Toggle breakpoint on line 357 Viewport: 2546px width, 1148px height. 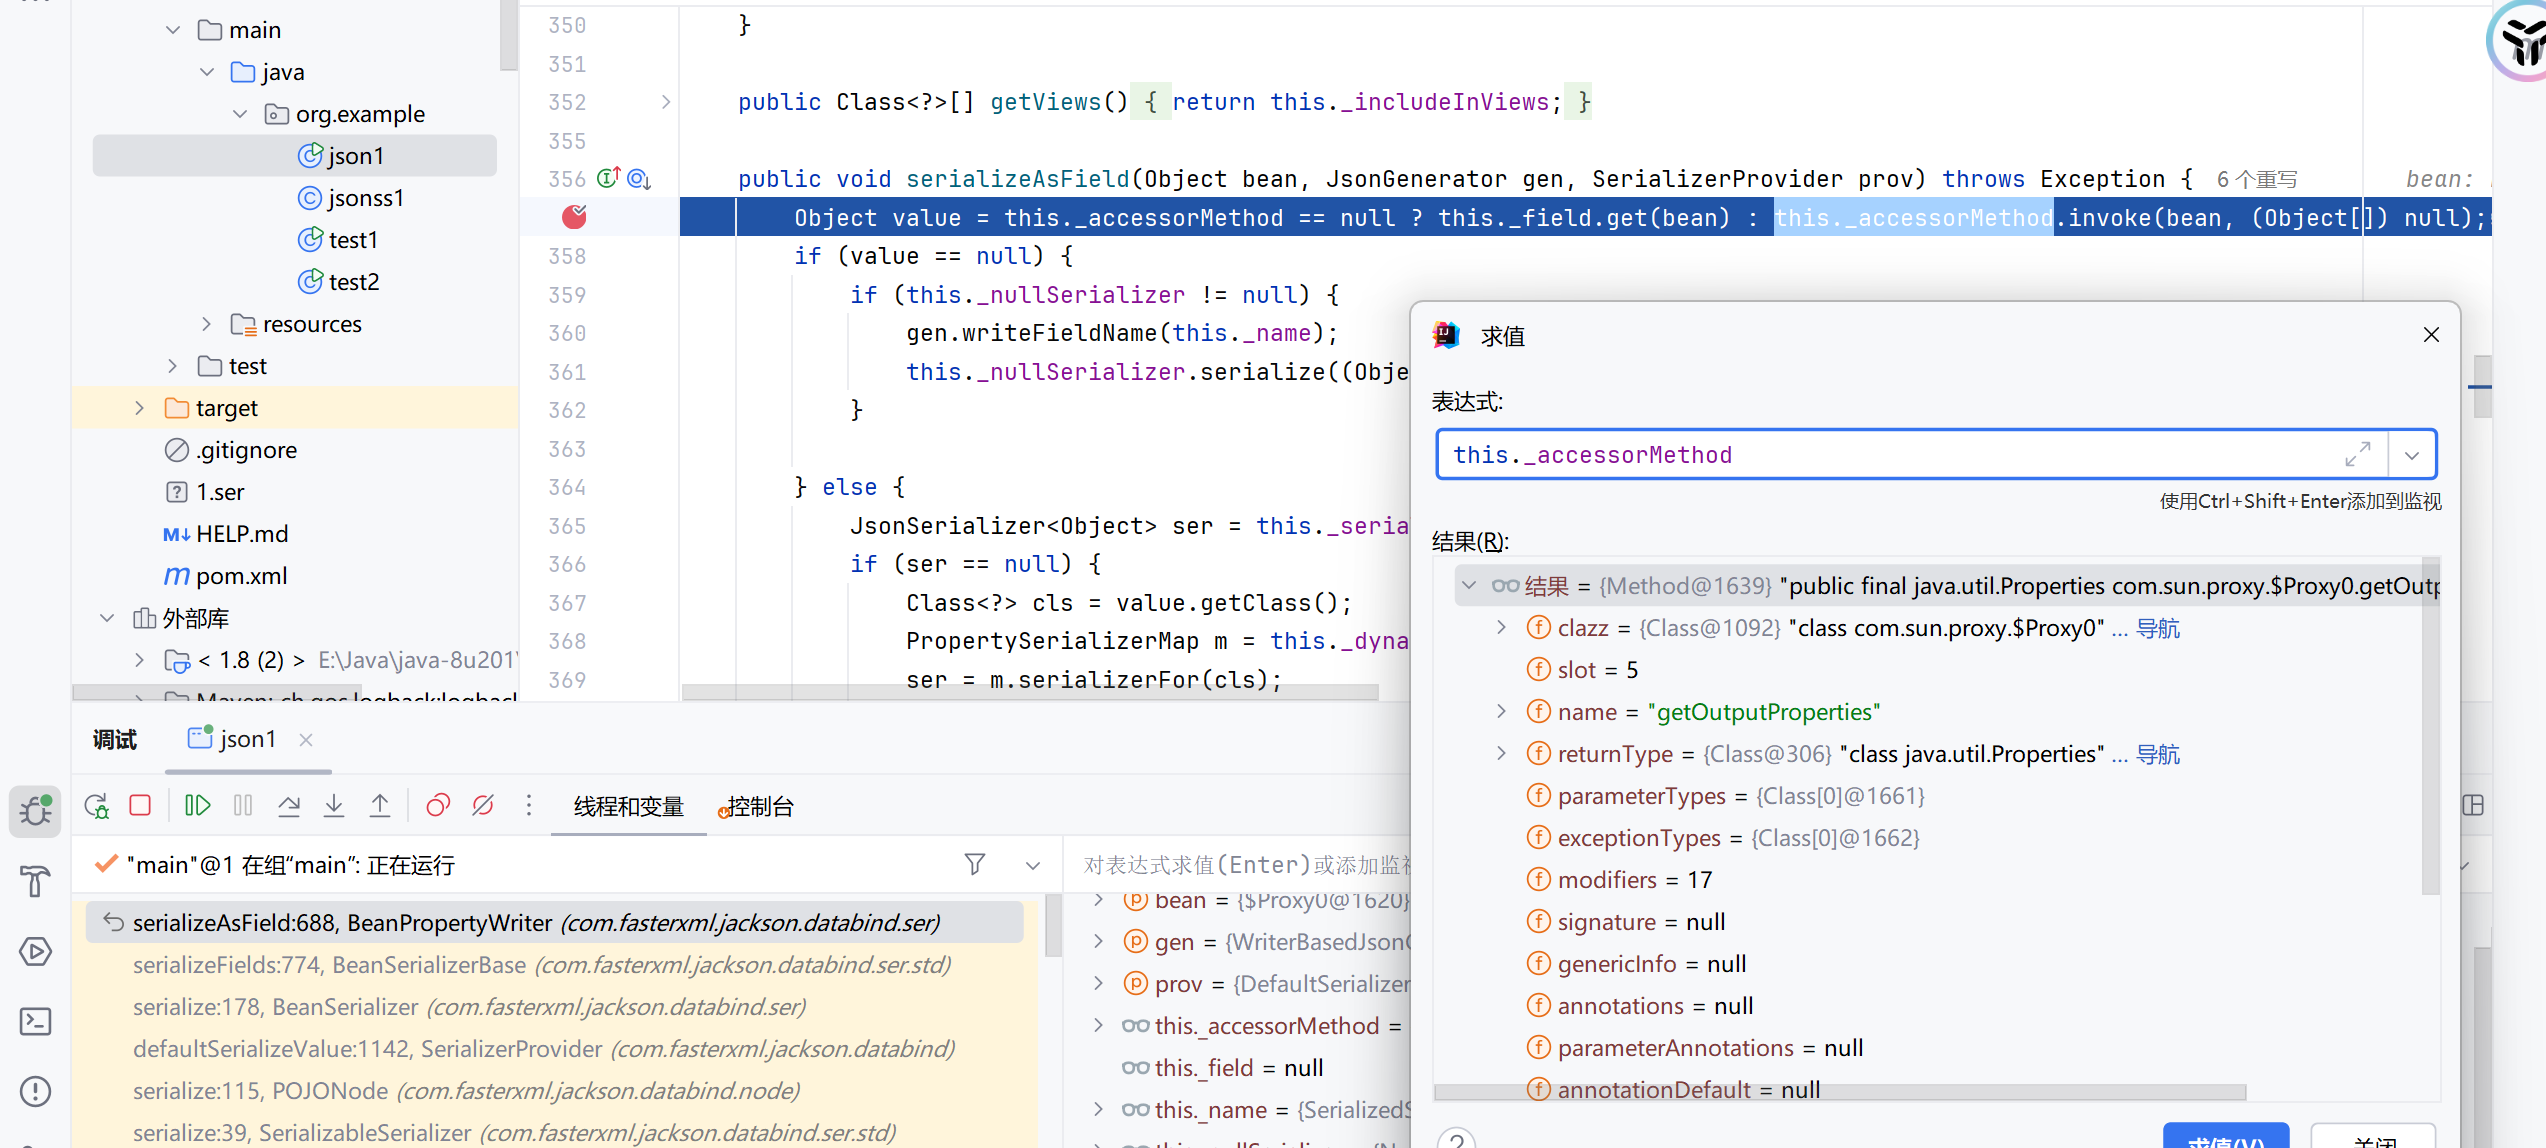click(x=574, y=217)
